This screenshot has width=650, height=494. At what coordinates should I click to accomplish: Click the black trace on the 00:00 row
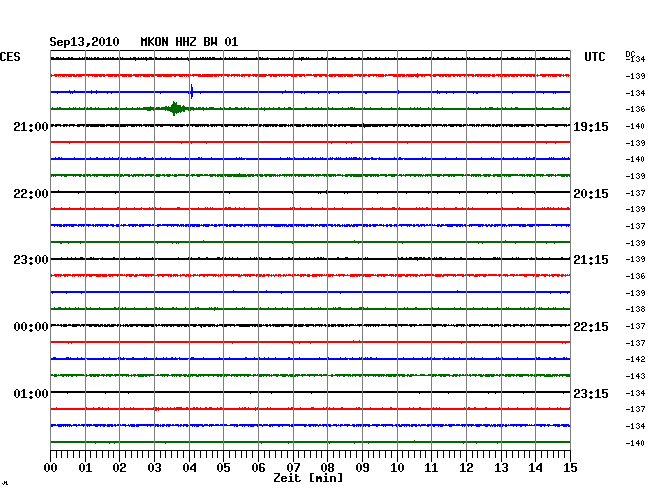click(310, 325)
